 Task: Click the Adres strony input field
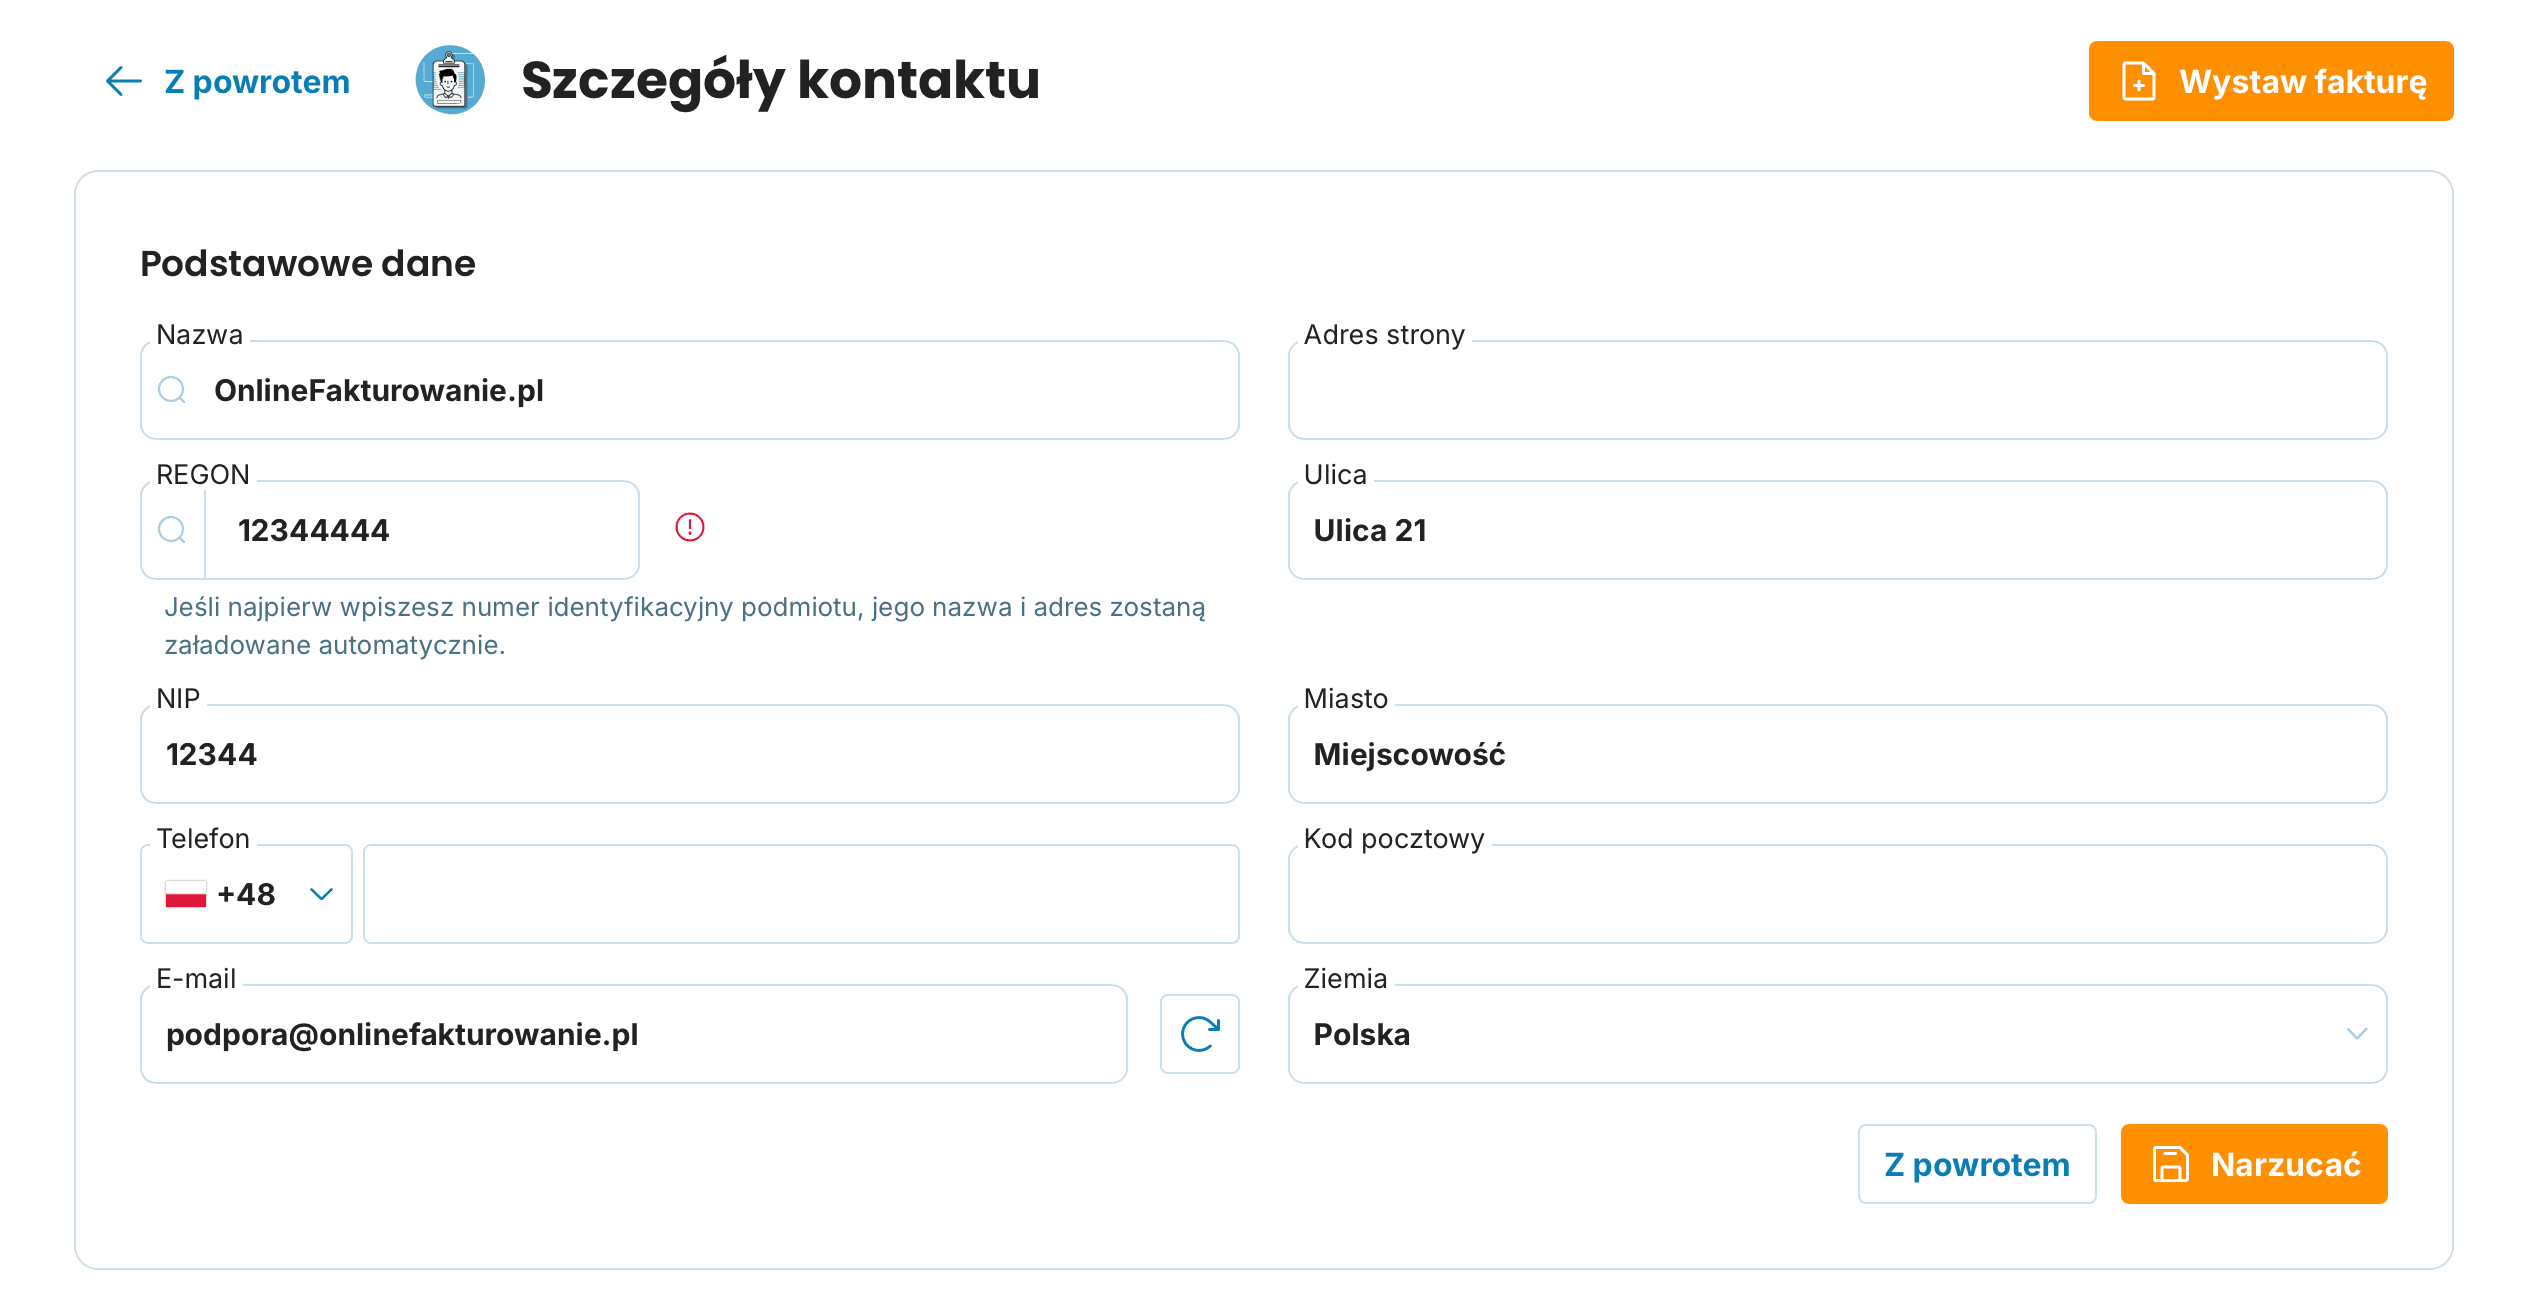click(x=1837, y=390)
